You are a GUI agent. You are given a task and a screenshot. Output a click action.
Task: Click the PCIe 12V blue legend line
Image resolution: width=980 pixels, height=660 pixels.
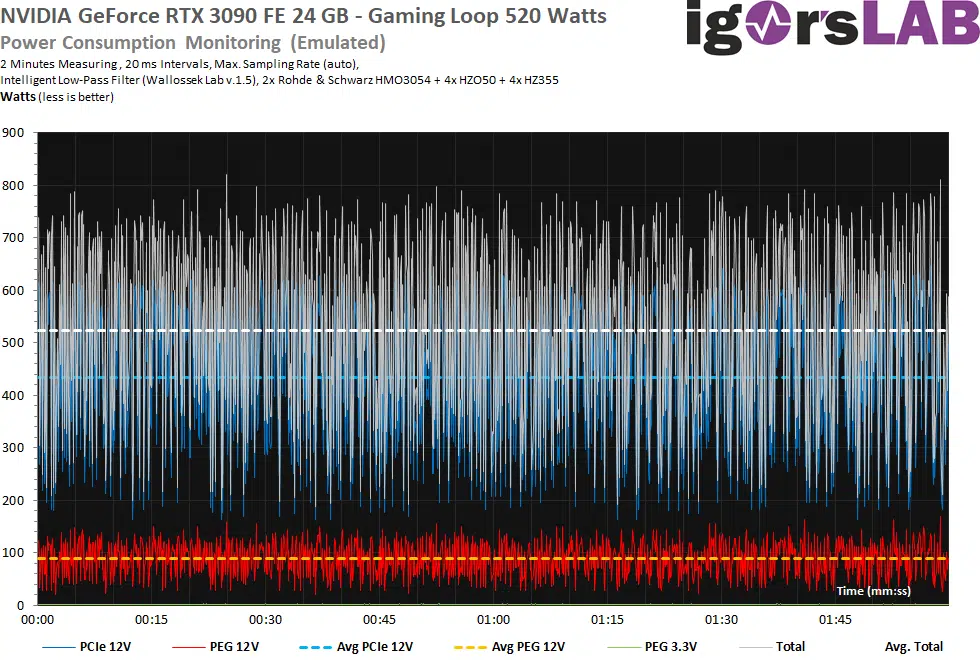[58, 647]
